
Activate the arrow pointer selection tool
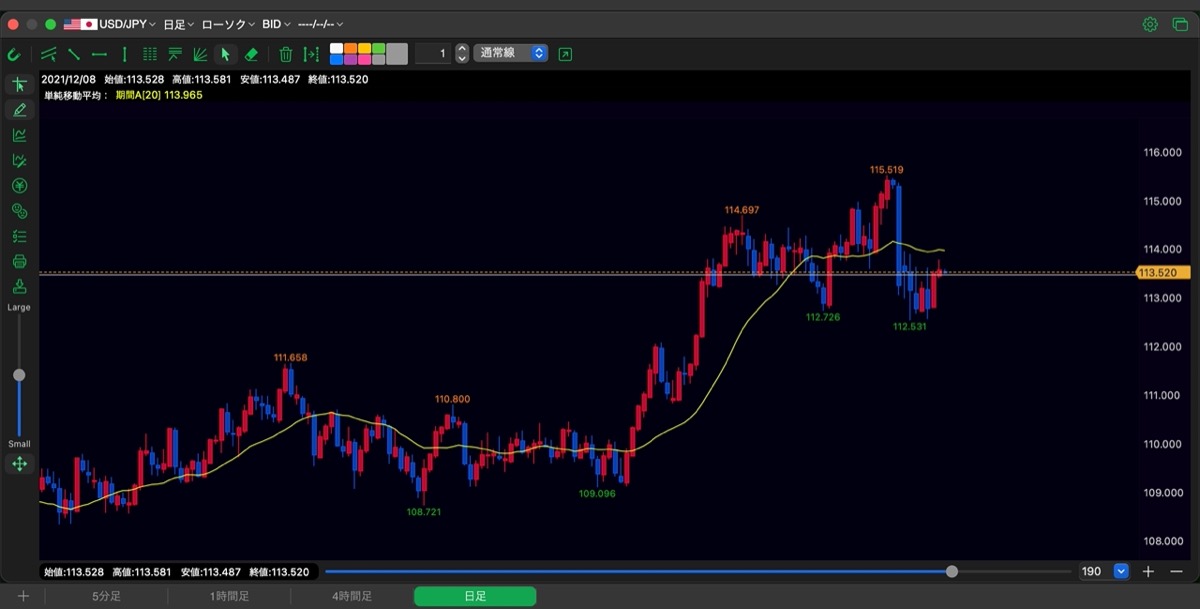tap(225, 54)
